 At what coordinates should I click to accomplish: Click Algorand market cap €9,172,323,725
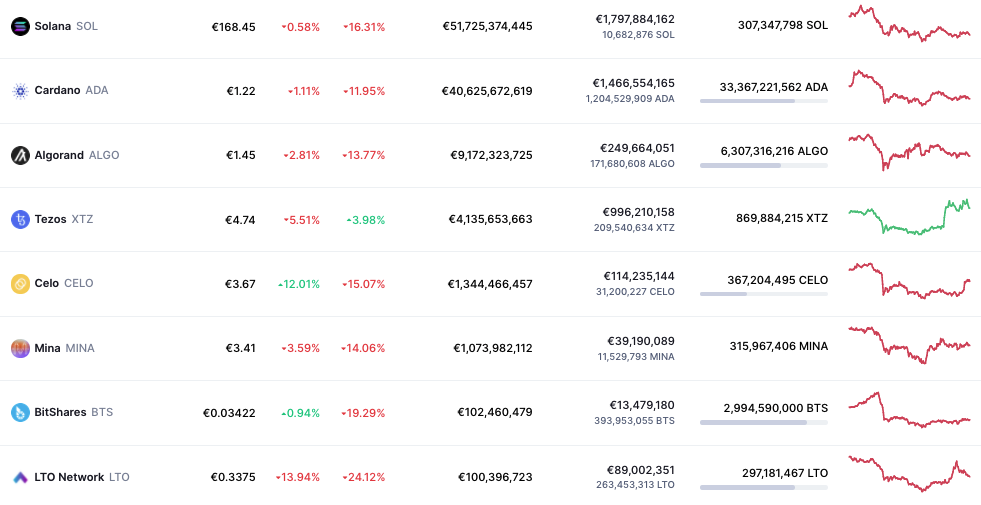pyautogui.click(x=492, y=155)
